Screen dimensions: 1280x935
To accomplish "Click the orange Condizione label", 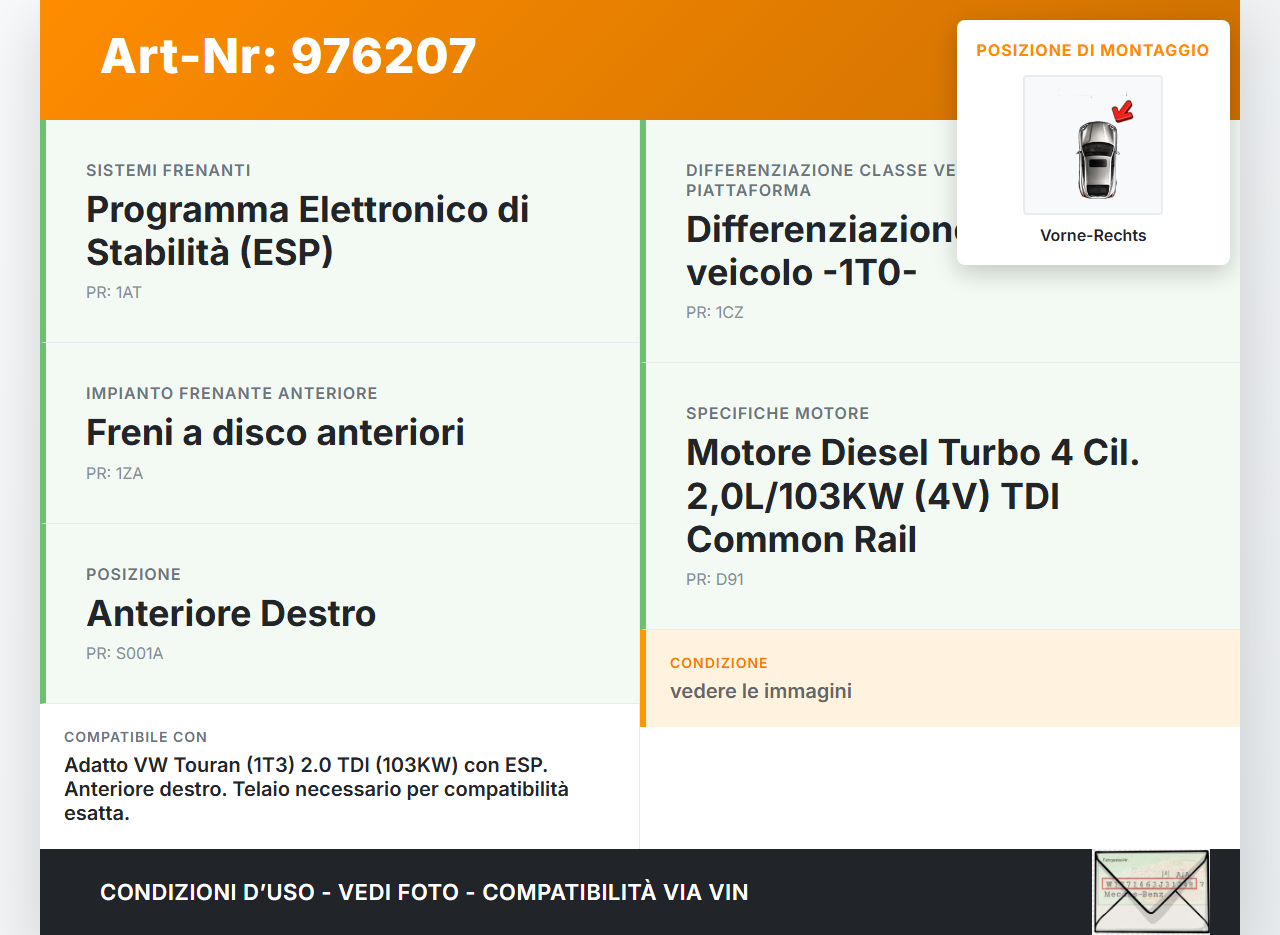I will 718,663.
